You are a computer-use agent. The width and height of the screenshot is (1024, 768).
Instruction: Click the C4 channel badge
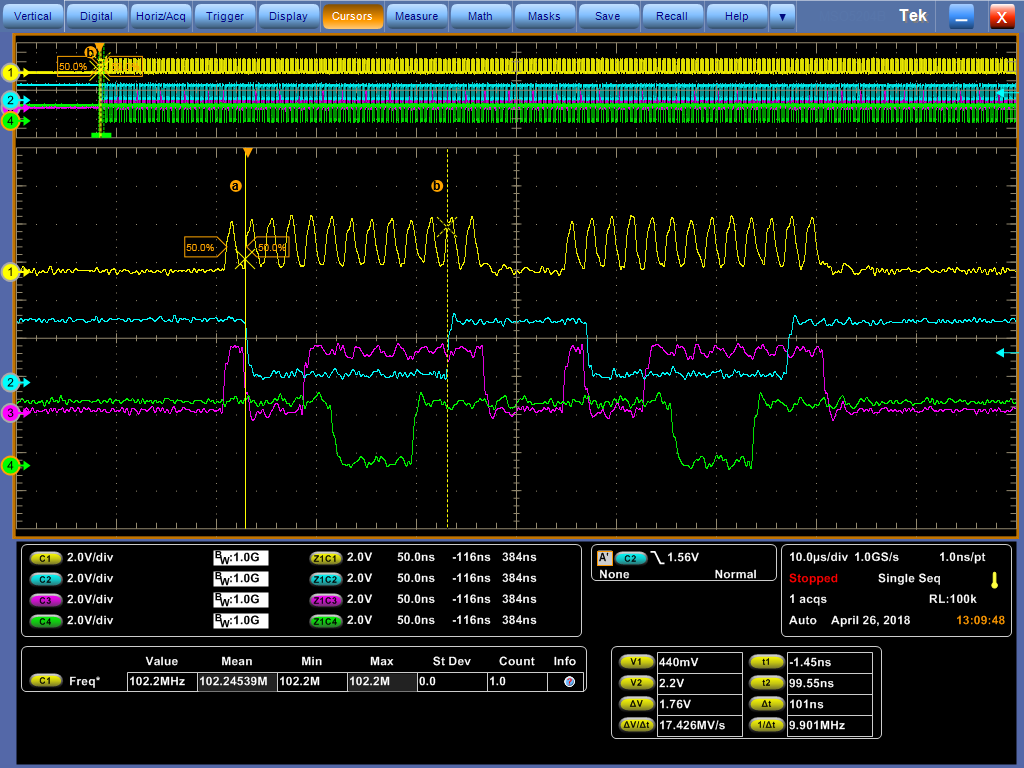point(45,621)
